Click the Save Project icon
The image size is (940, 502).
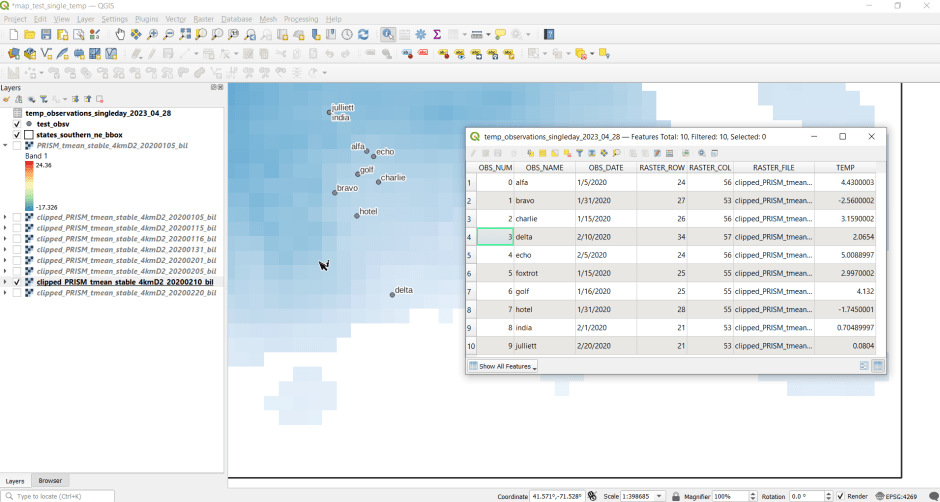pyautogui.click(x=46, y=35)
